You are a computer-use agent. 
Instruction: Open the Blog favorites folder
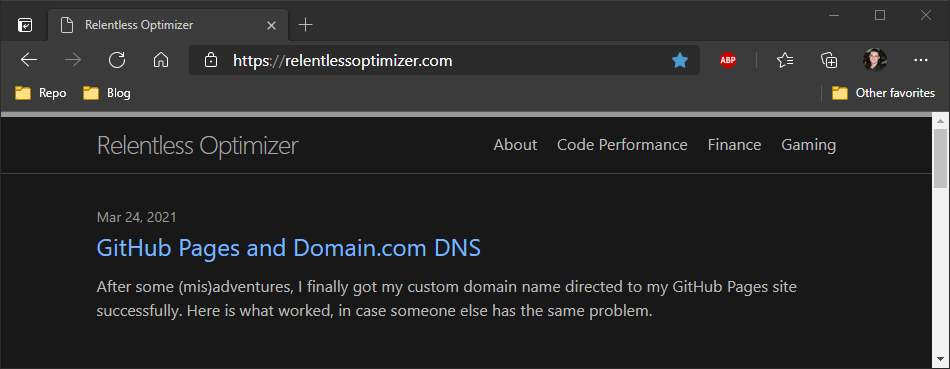pos(107,93)
